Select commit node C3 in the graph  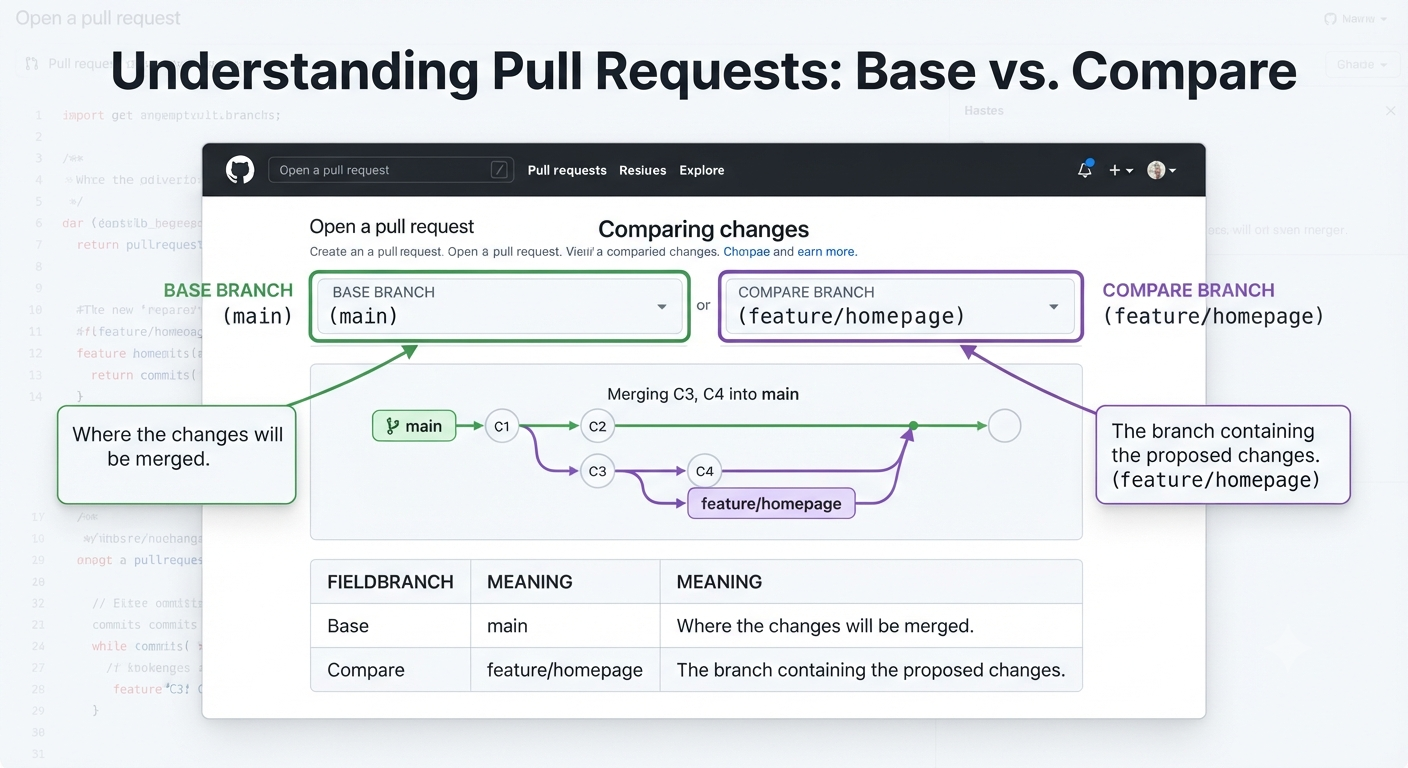pos(597,471)
